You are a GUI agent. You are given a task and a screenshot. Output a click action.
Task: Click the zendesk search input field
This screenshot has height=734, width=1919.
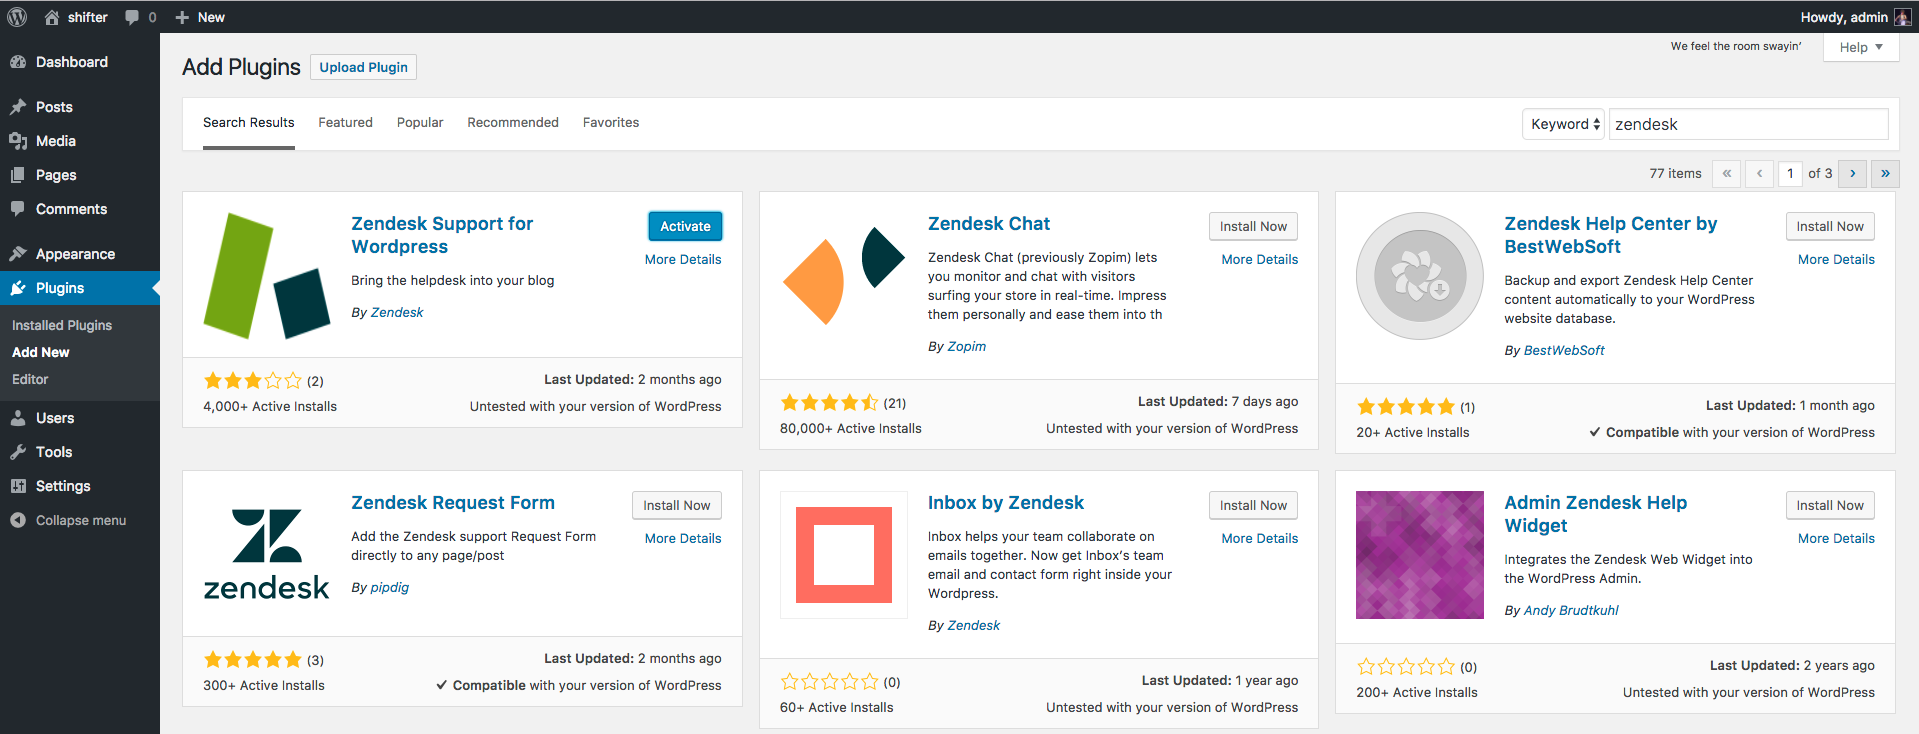tap(1748, 124)
